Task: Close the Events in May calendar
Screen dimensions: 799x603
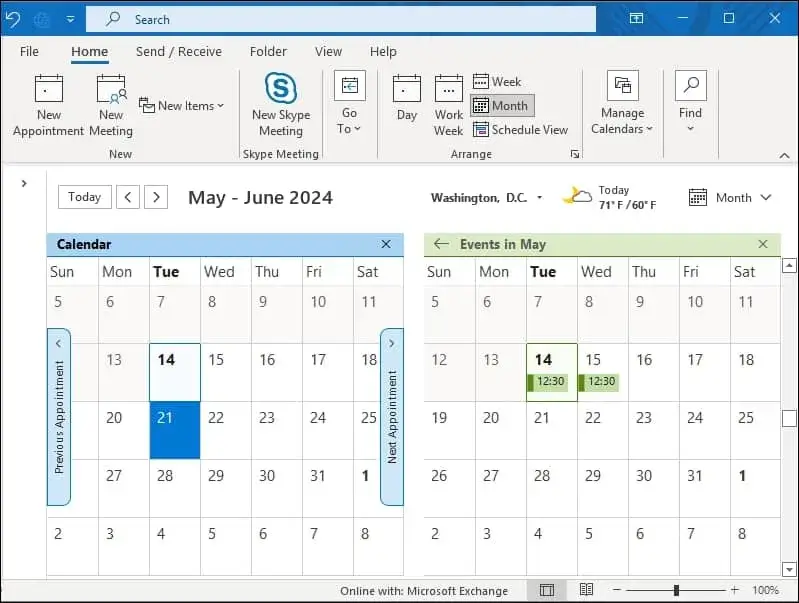Action: (763, 244)
